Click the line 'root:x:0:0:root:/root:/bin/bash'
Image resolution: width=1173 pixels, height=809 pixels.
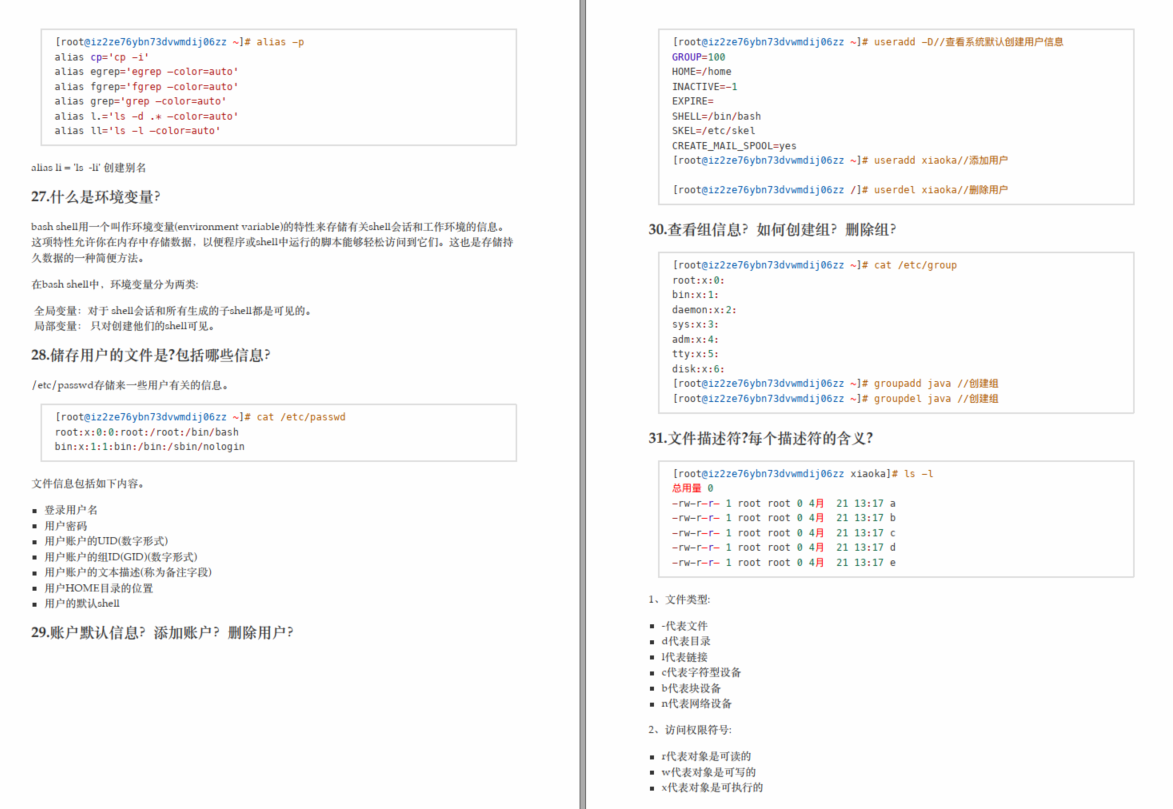147,432
